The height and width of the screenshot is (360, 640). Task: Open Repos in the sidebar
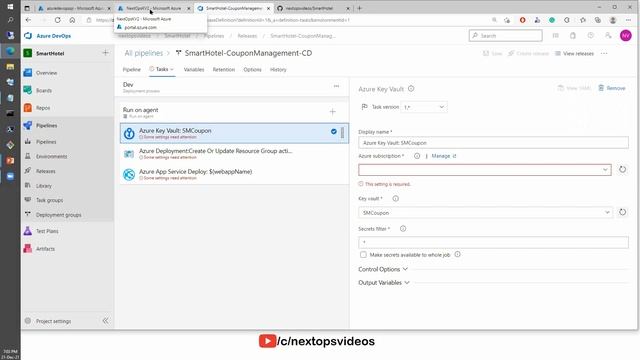click(43, 108)
